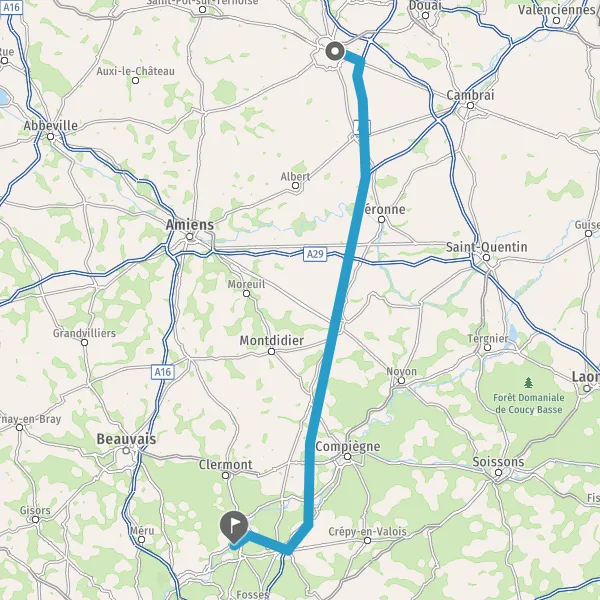Select the Compiègne city dot
This screenshot has height=600, width=600.
(347, 457)
